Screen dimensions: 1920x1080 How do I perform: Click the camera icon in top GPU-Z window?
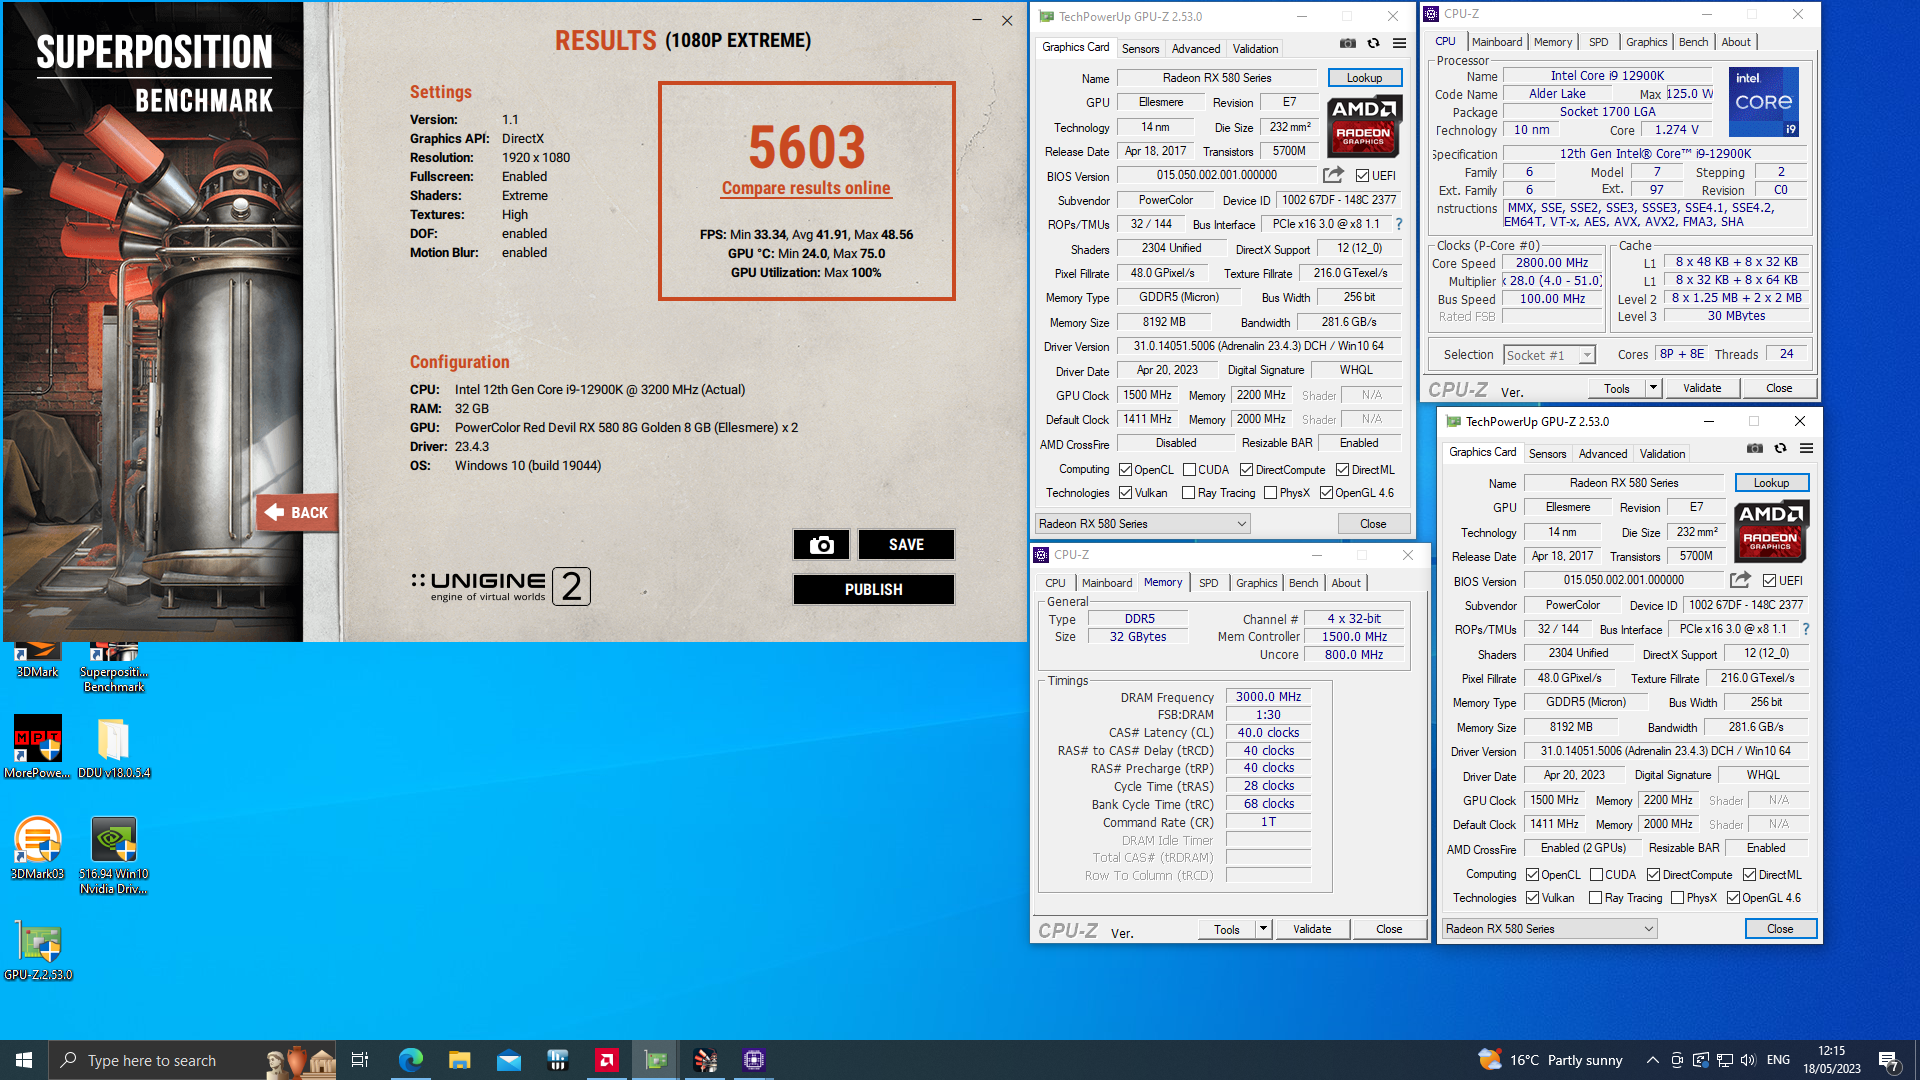pyautogui.click(x=1348, y=44)
